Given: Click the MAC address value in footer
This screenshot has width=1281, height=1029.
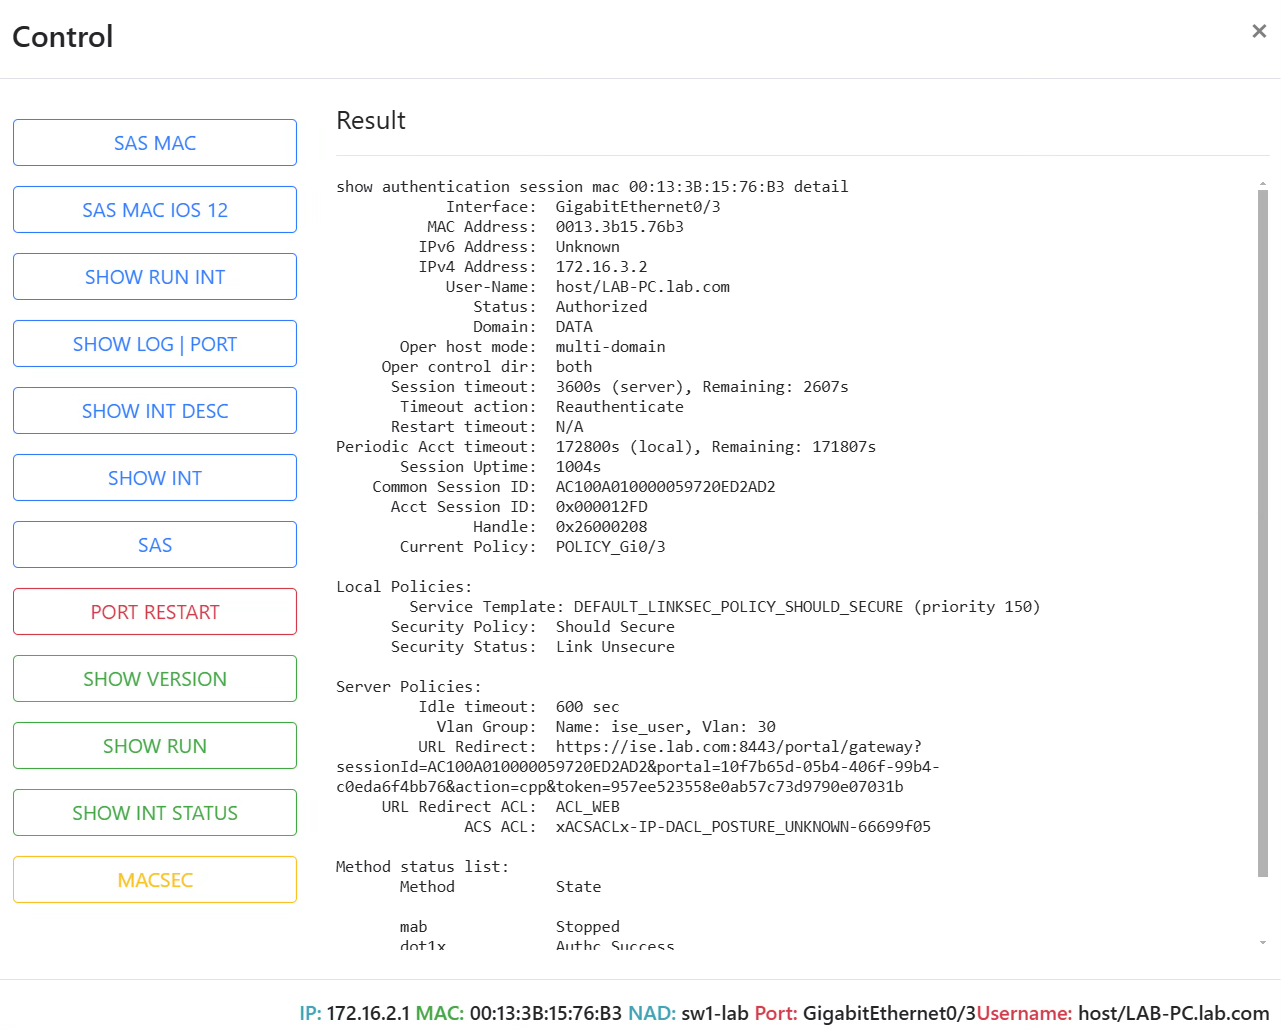Looking at the screenshot, I should tap(546, 1013).
